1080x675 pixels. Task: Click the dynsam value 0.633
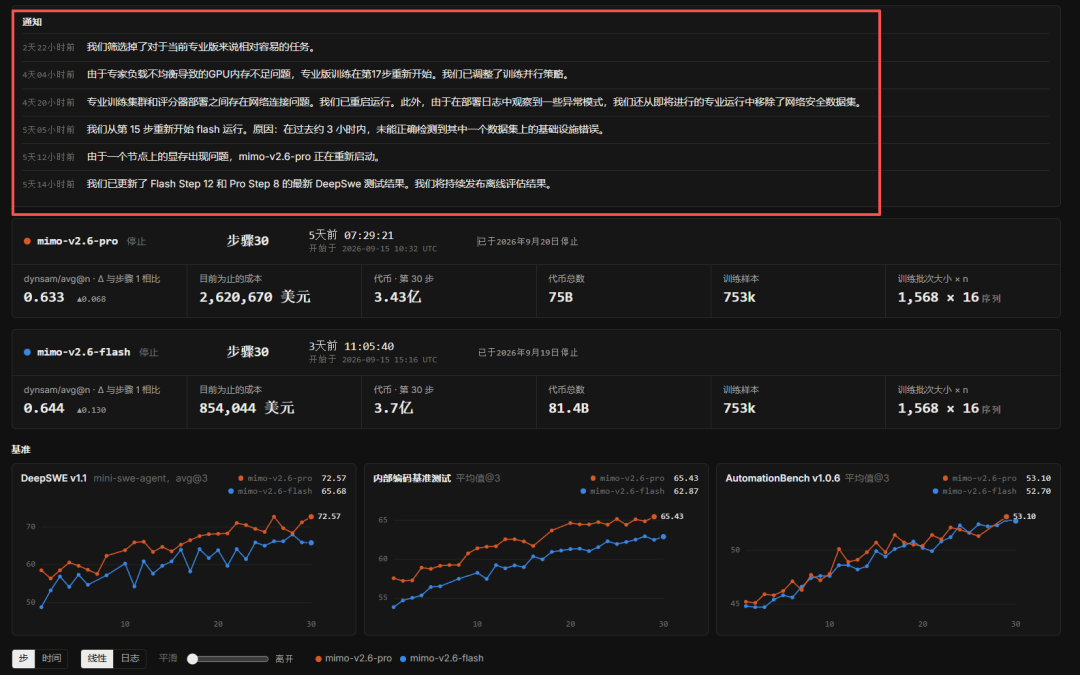[x=44, y=298]
